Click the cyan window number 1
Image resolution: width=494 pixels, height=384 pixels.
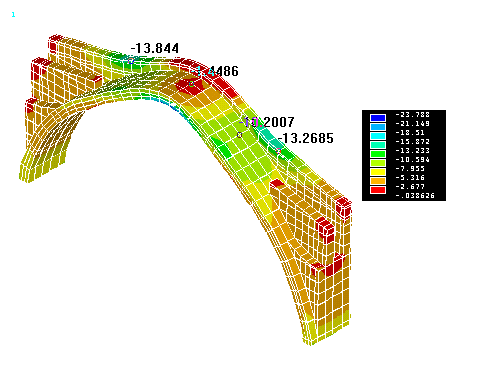(13, 15)
